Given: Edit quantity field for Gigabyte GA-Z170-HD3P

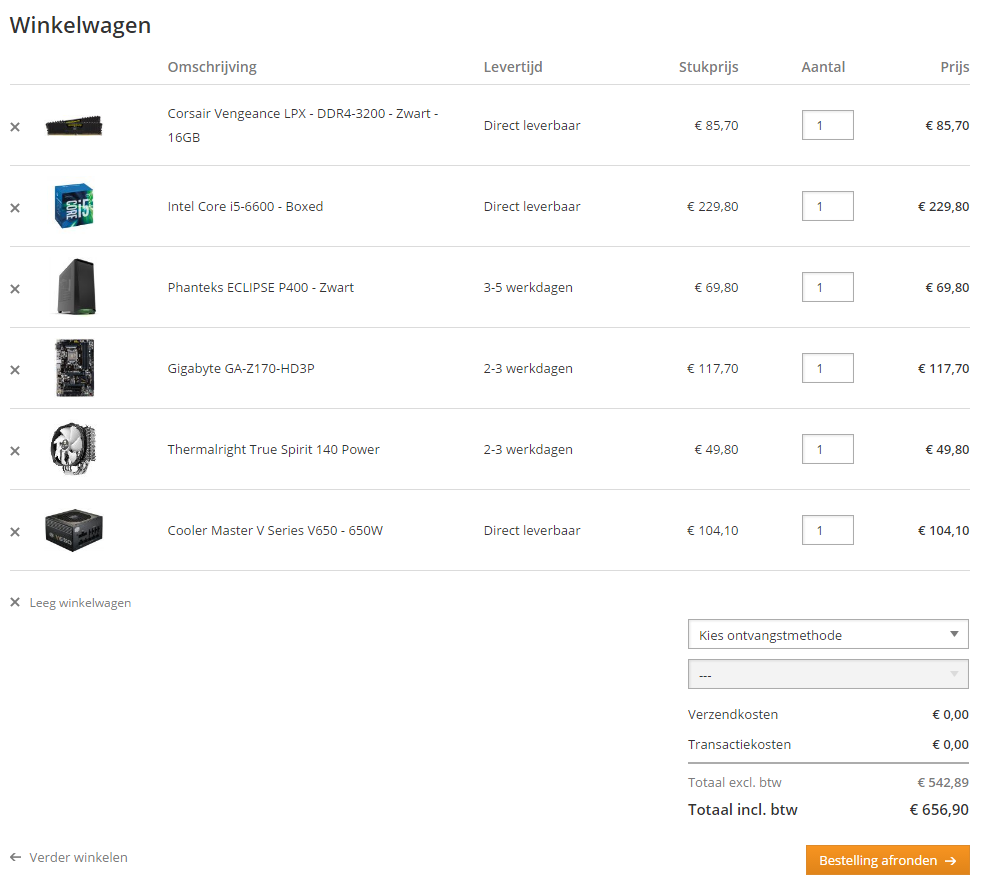Looking at the screenshot, I should pos(827,368).
